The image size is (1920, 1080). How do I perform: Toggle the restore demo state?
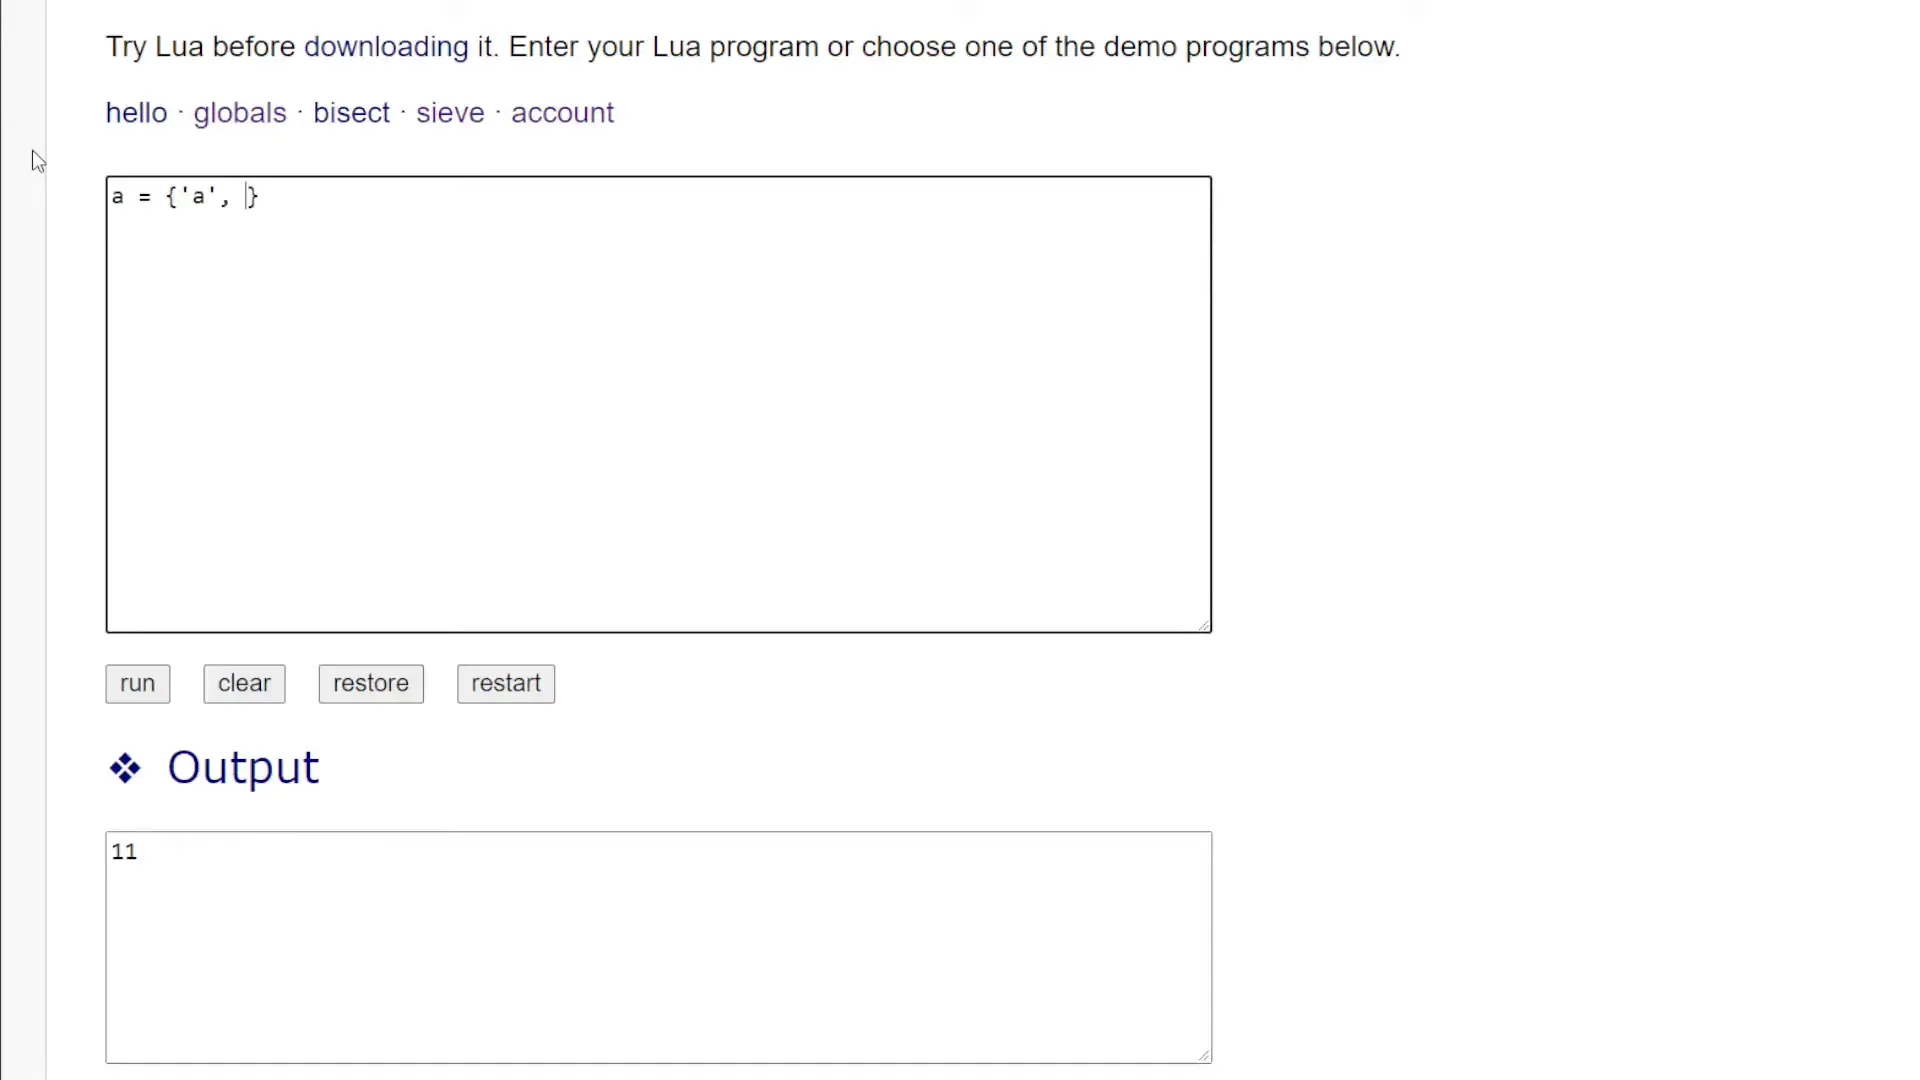(x=371, y=683)
